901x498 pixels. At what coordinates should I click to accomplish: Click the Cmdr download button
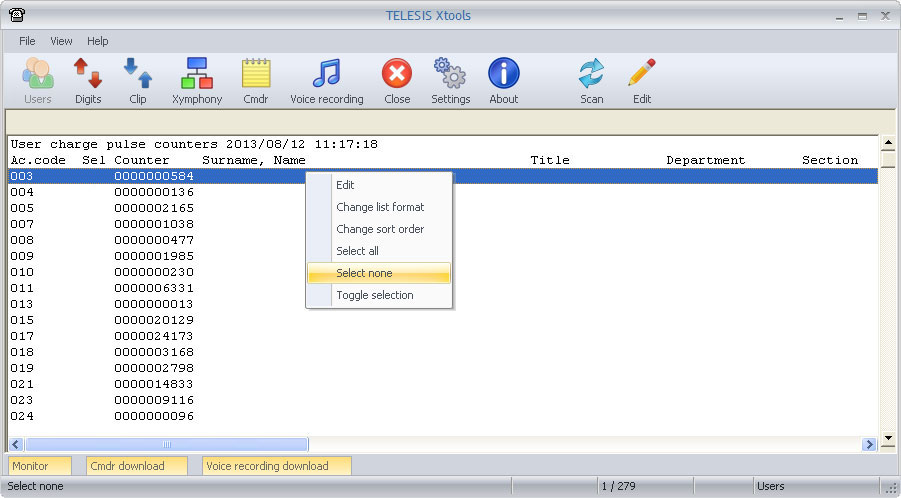(137, 465)
